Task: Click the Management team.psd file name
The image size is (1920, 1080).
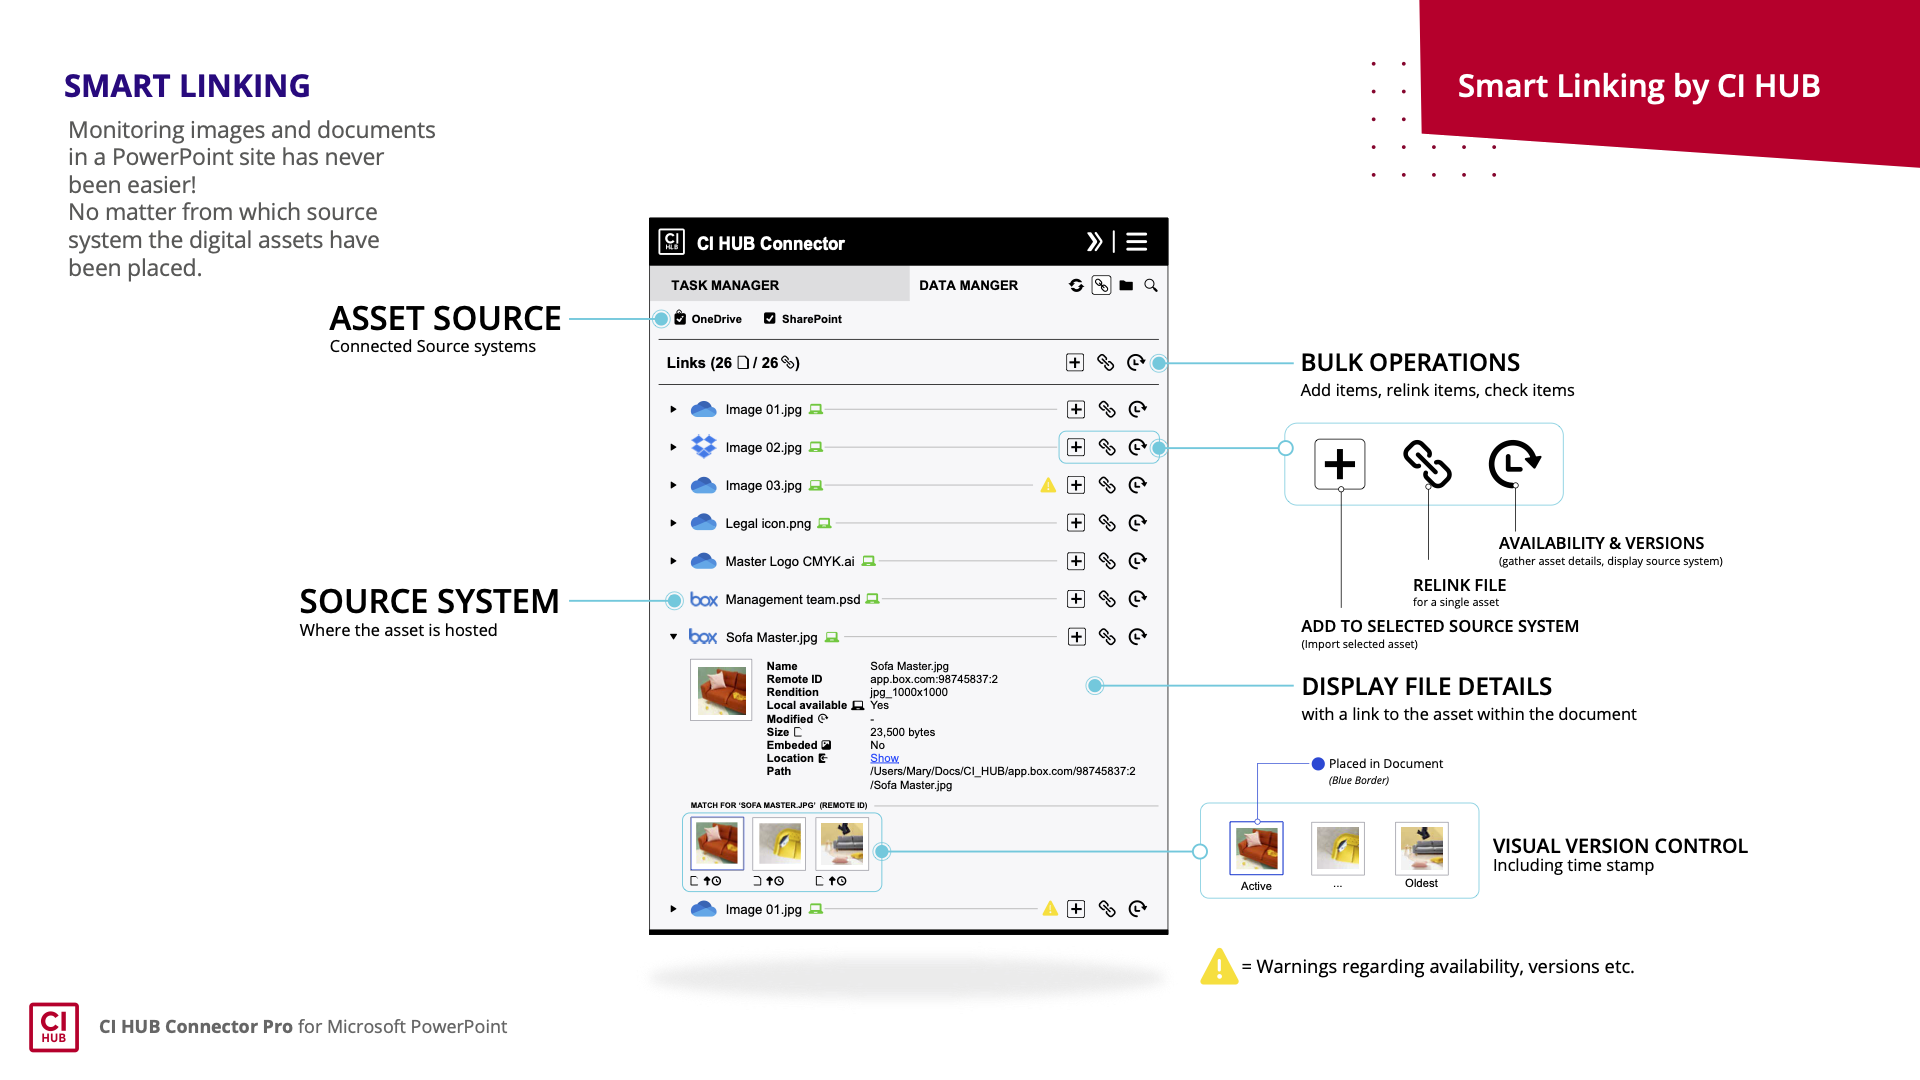Action: (x=793, y=599)
